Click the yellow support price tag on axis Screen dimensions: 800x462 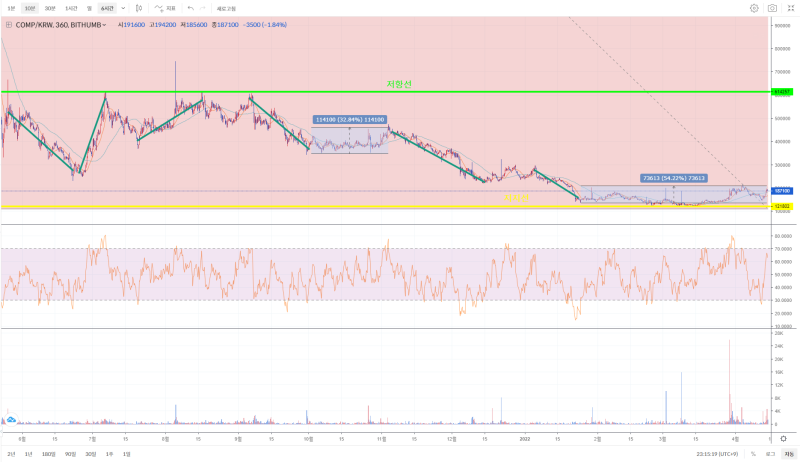click(x=782, y=207)
